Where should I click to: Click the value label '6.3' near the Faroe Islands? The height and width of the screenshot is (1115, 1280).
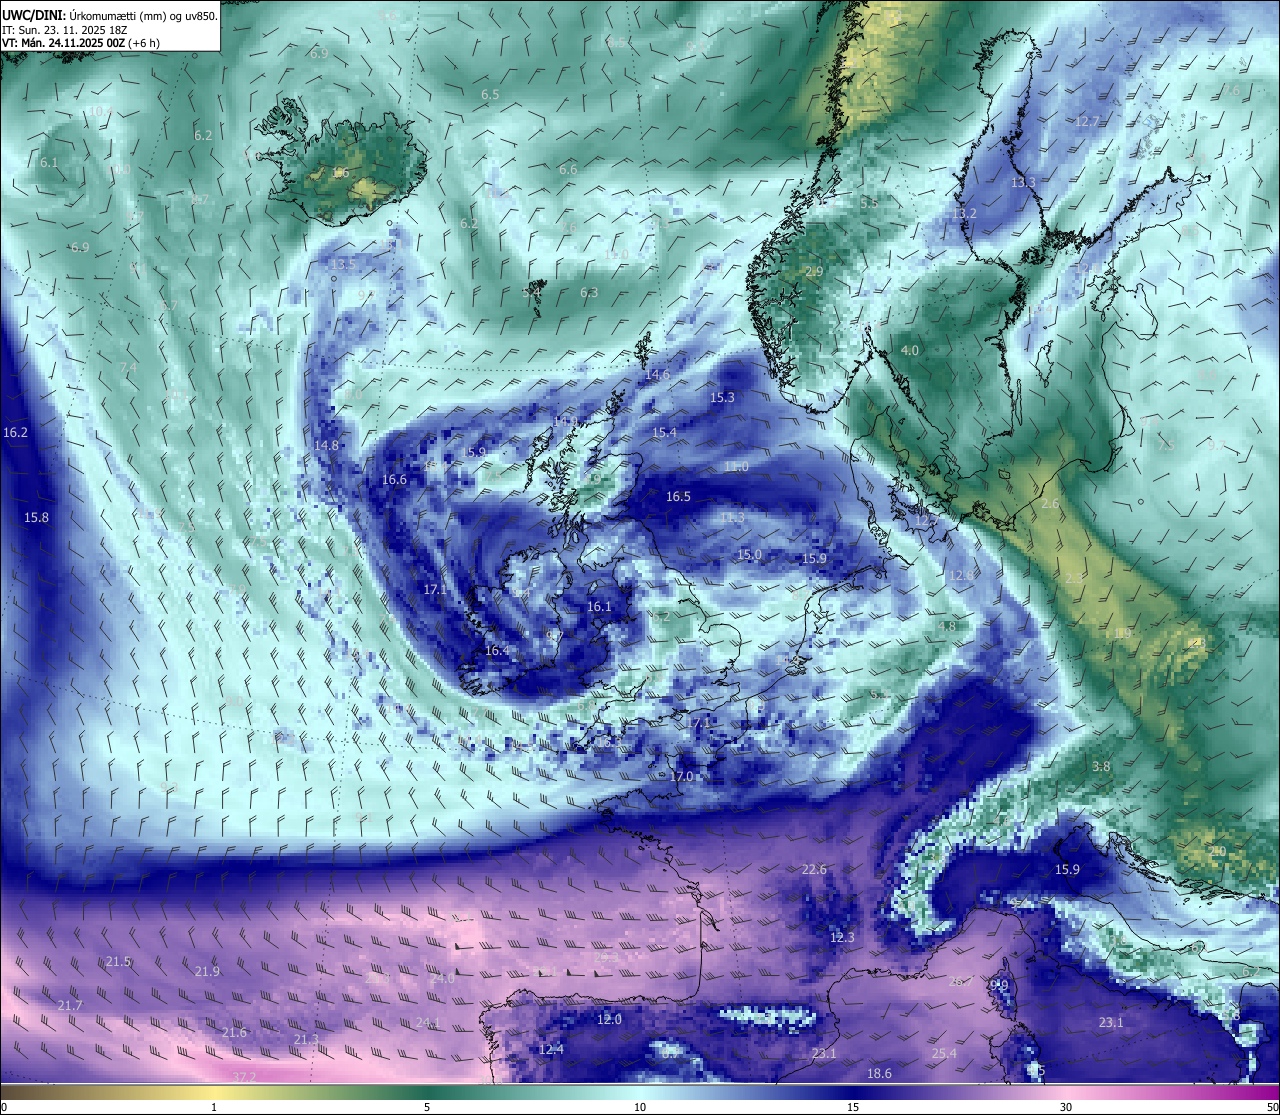click(589, 293)
